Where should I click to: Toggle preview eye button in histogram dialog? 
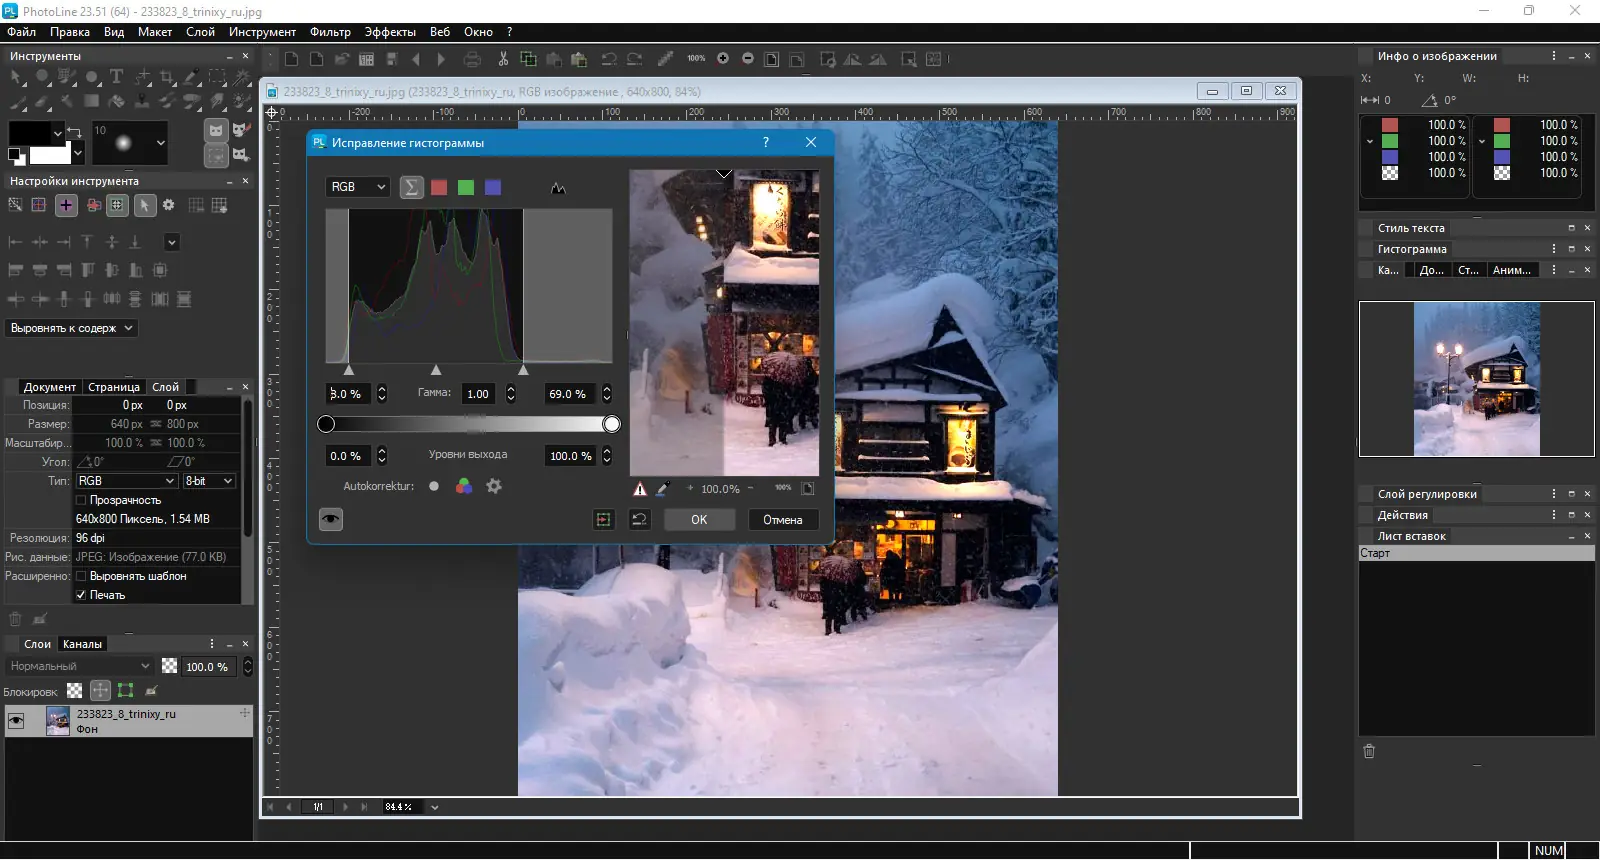click(331, 519)
